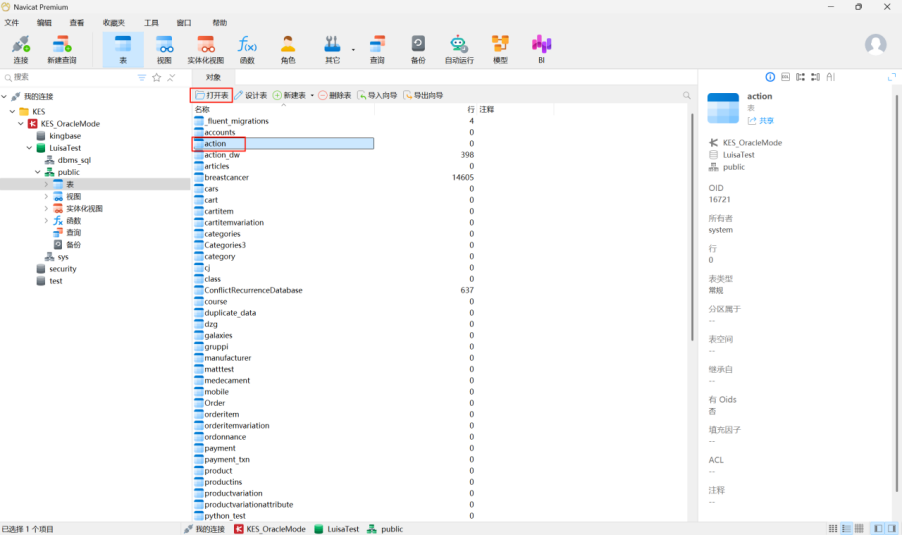Click the Share (共享) link

[x=760, y=120]
